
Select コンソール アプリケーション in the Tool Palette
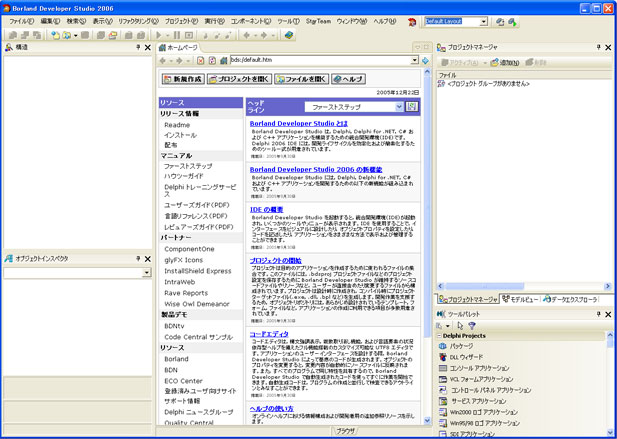coord(474,368)
